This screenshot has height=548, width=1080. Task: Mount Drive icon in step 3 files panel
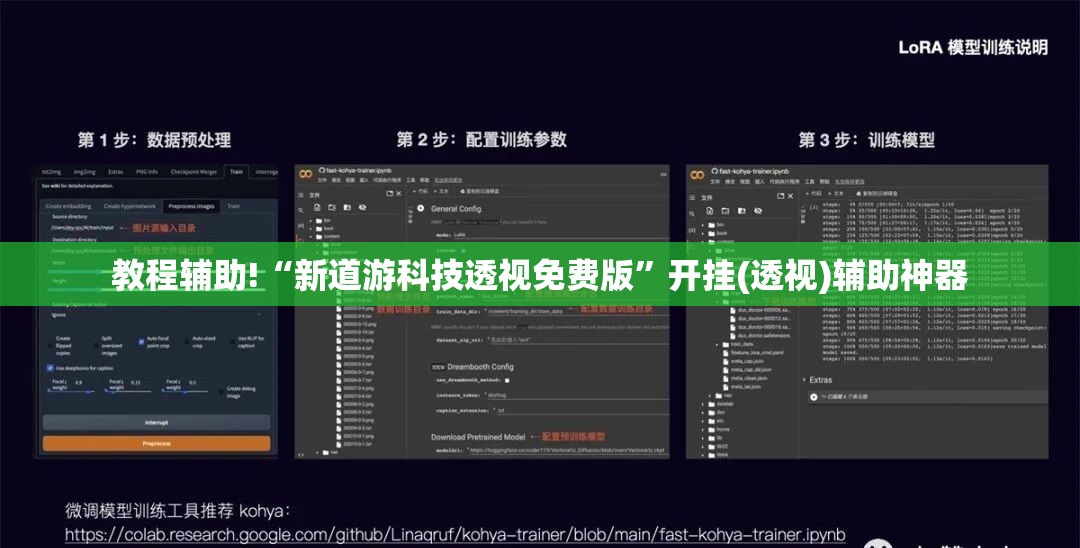pyautogui.click(x=741, y=211)
